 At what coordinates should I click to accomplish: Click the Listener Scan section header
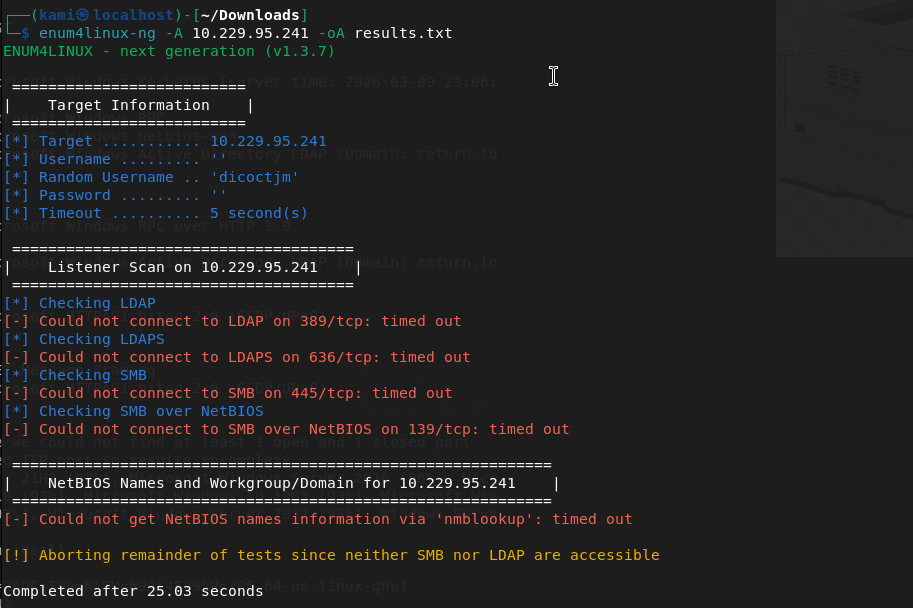point(182,267)
